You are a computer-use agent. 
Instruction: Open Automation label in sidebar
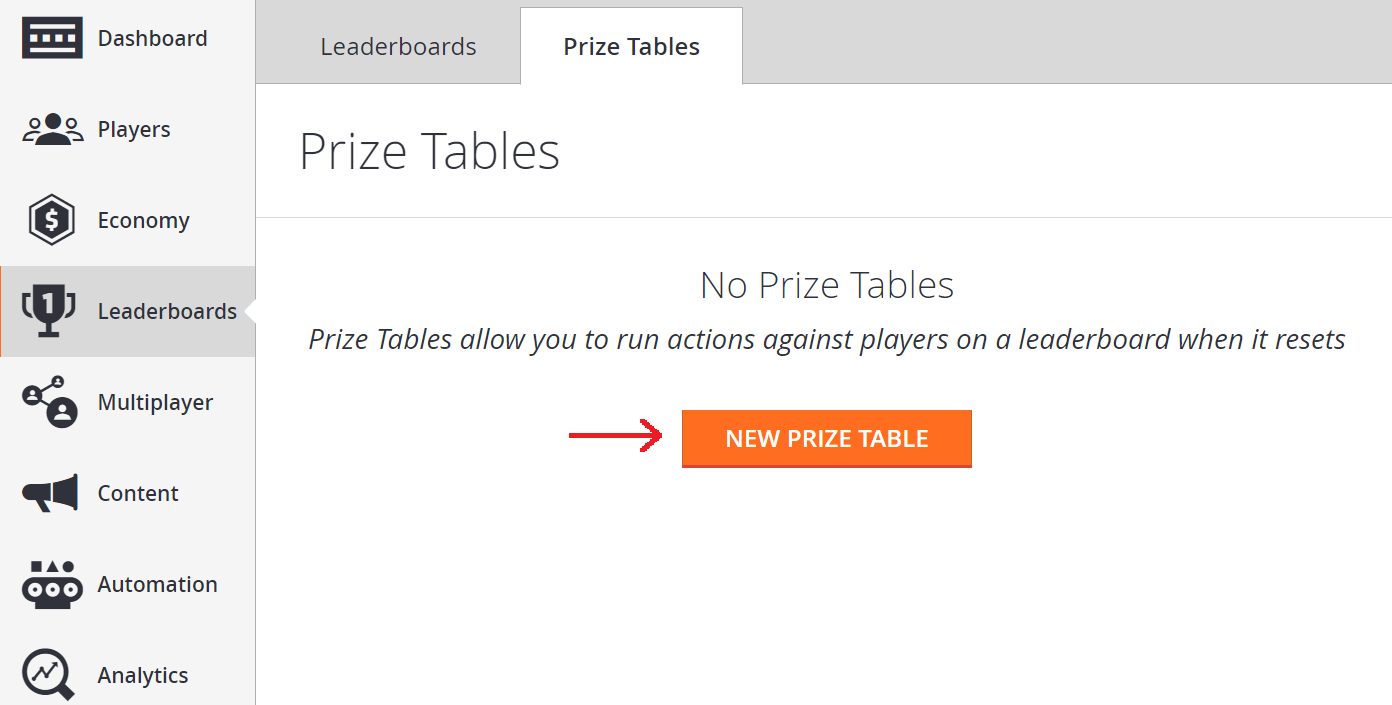[x=157, y=584]
